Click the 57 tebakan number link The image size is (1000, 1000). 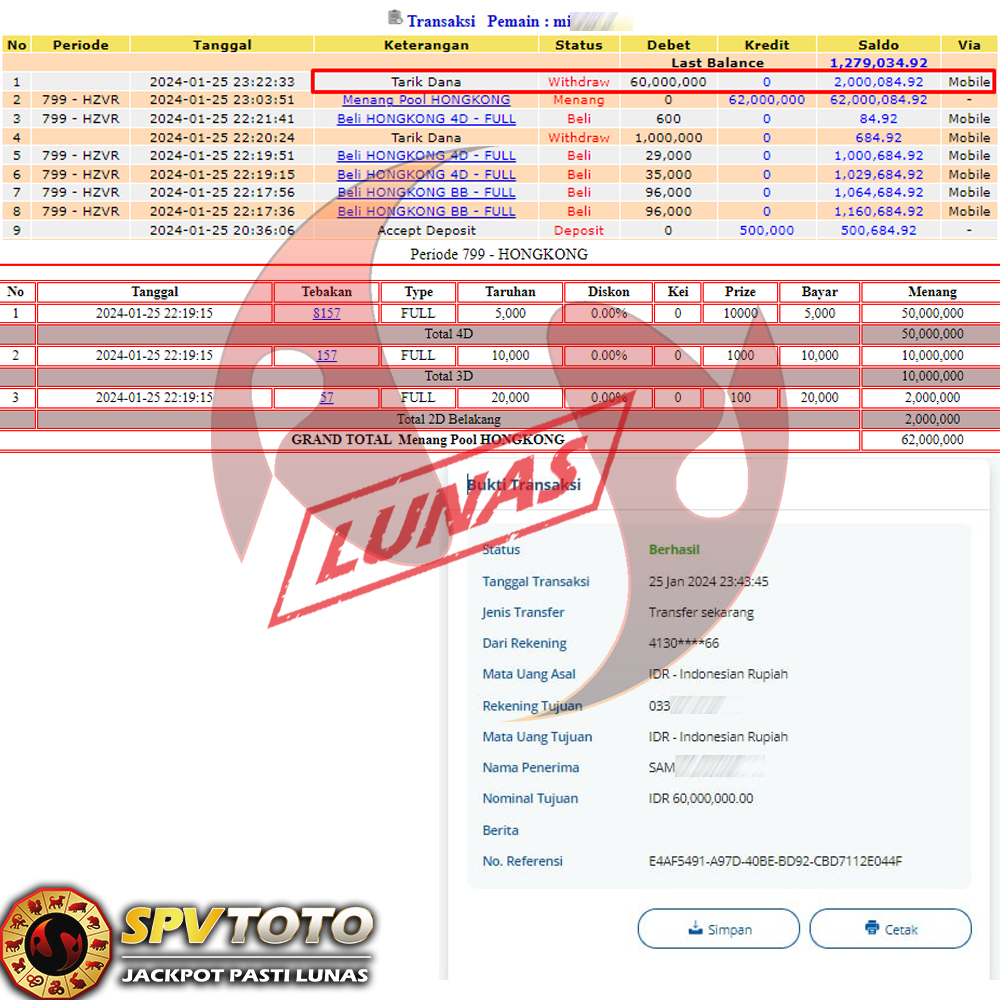(326, 397)
